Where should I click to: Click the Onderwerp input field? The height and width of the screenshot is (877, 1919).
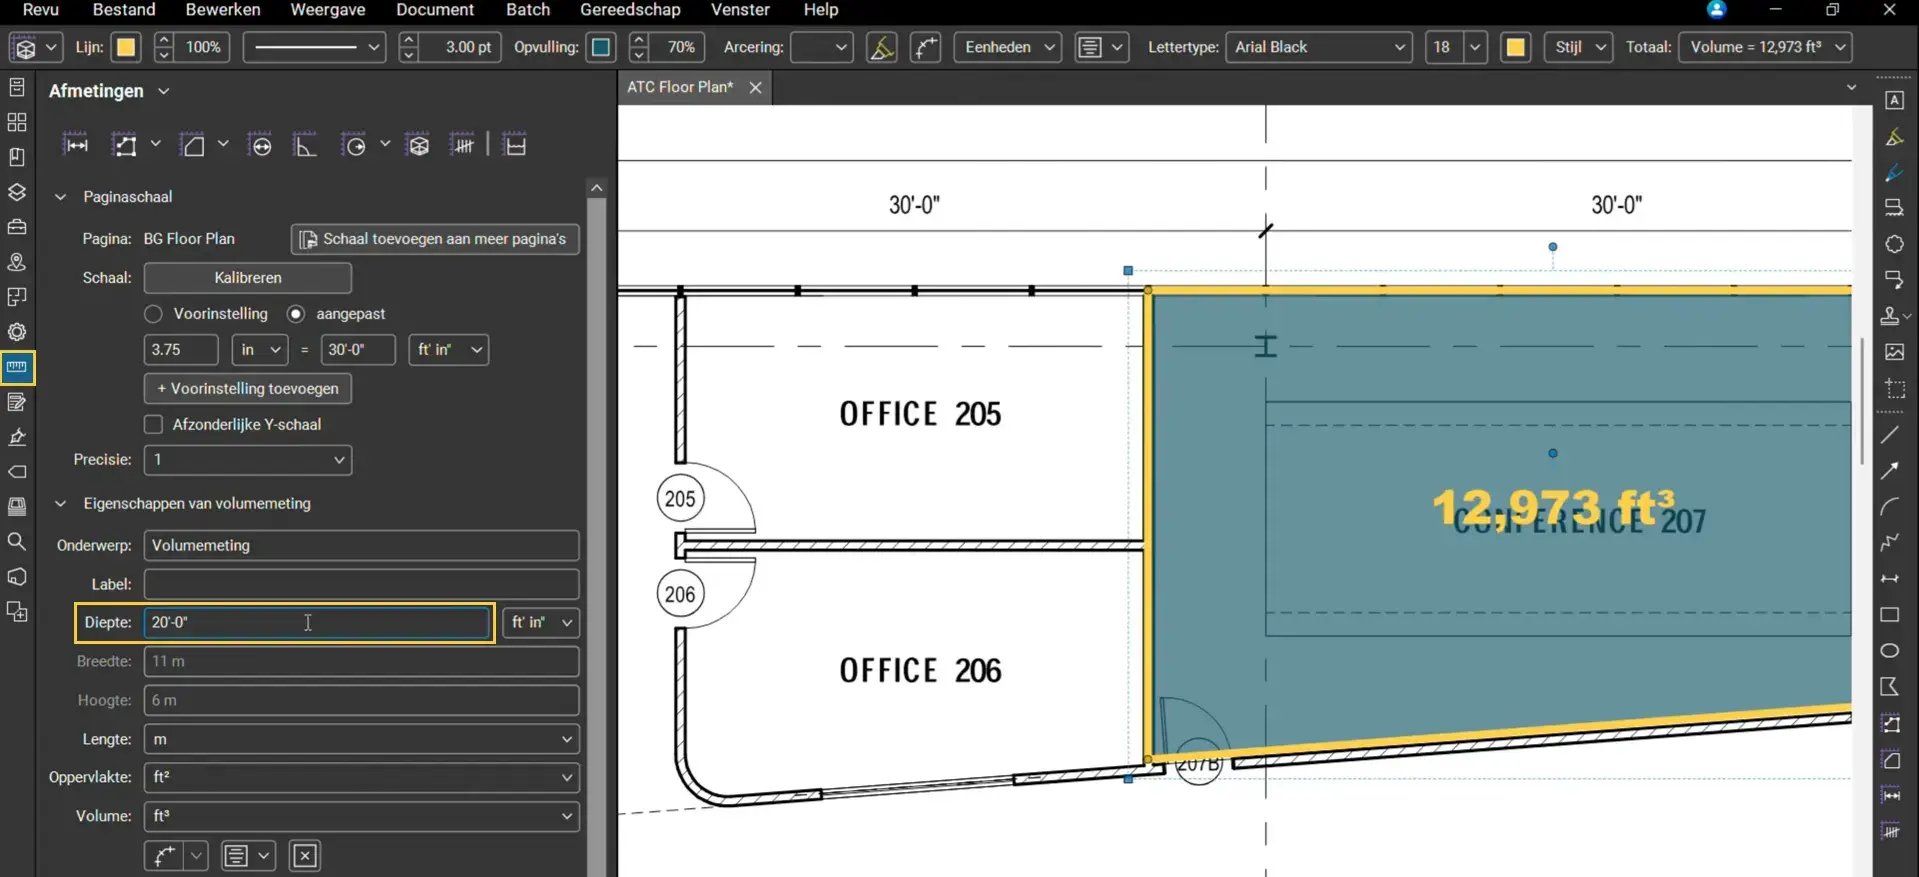pyautogui.click(x=362, y=545)
